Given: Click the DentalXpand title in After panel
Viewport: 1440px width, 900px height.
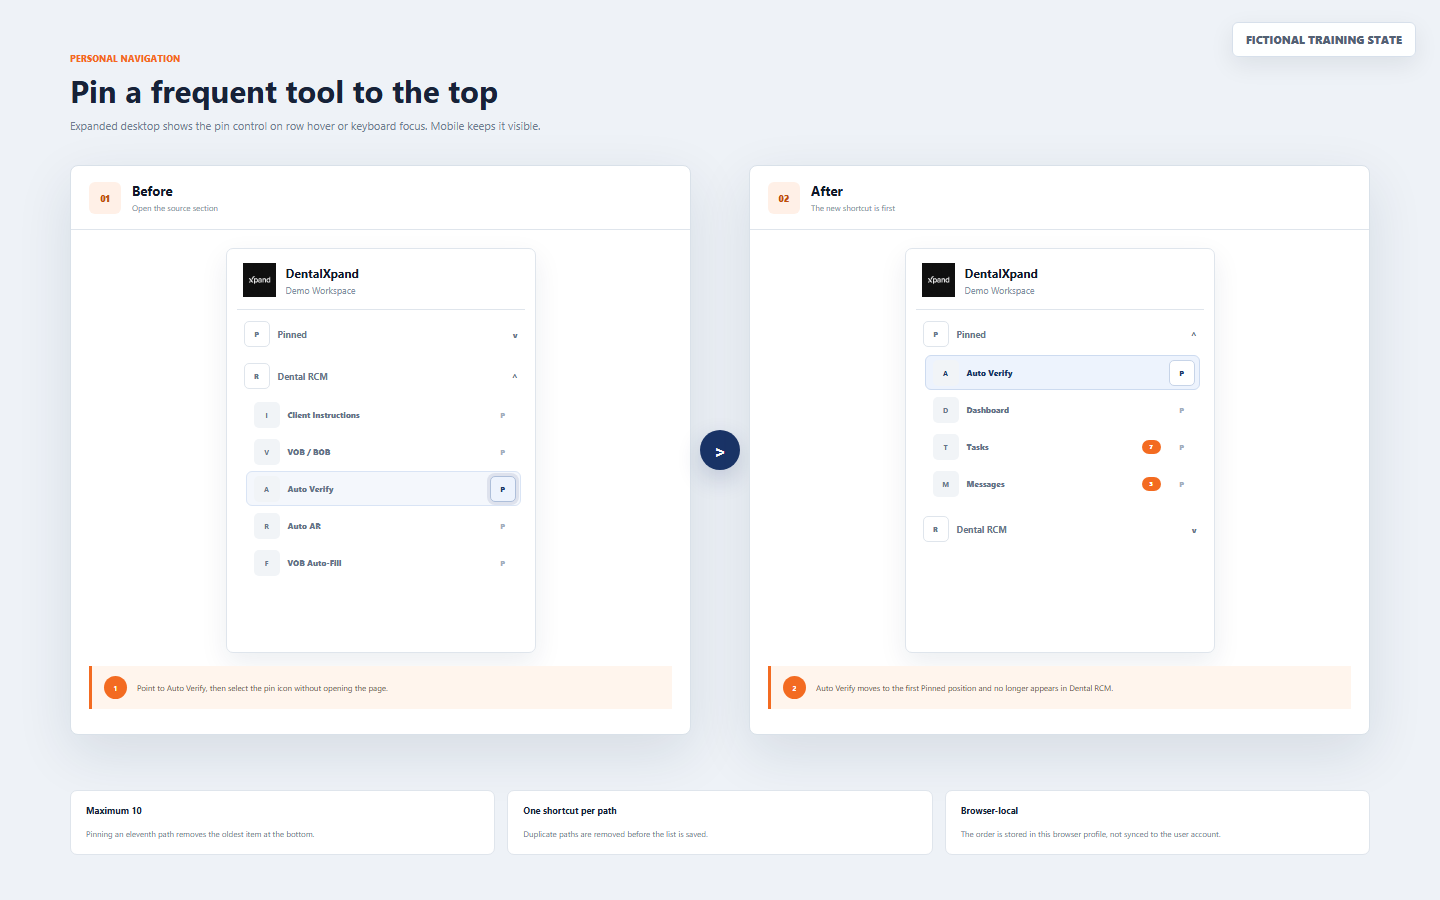Looking at the screenshot, I should click(x=1001, y=274).
